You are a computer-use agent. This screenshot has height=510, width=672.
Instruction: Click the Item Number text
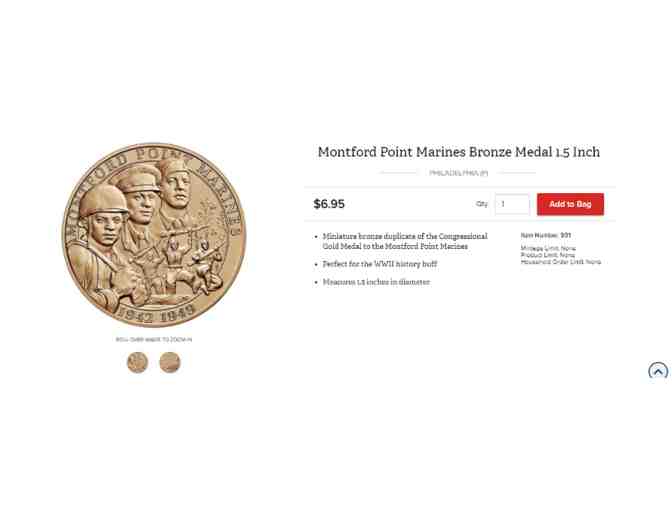tap(546, 235)
